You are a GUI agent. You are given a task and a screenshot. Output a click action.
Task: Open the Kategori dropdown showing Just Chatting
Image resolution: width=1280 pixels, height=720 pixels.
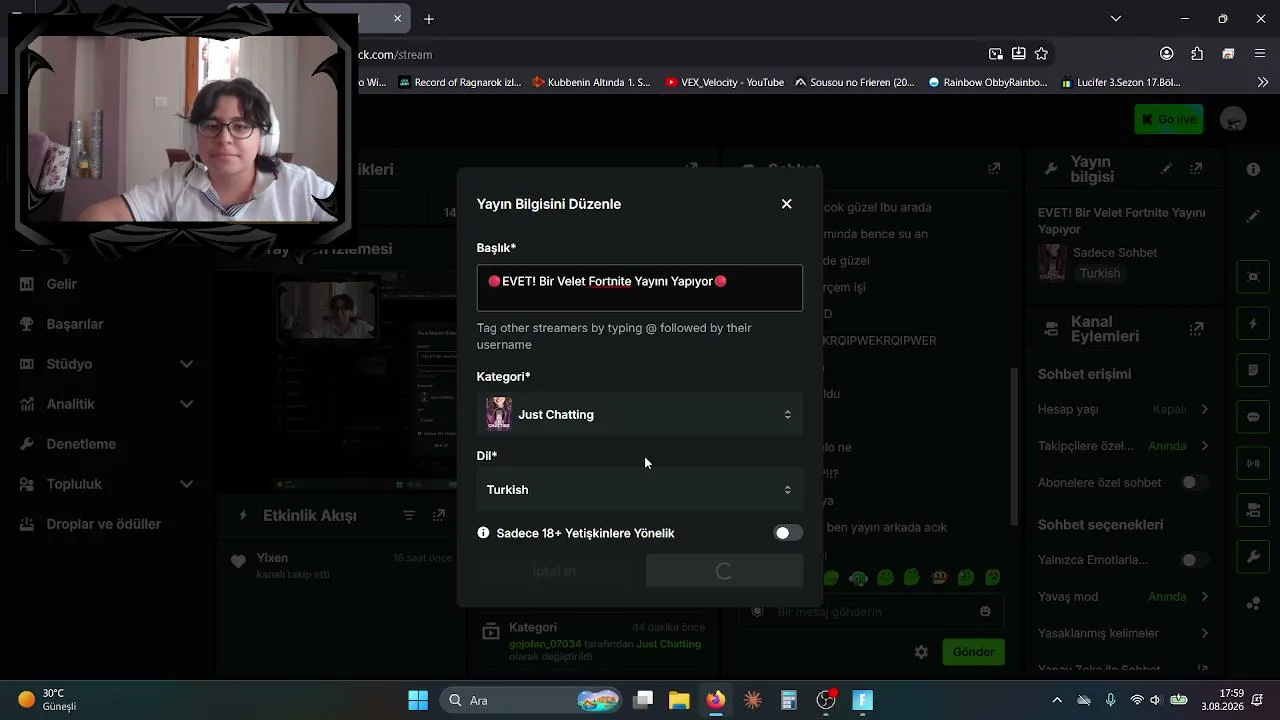[640, 414]
